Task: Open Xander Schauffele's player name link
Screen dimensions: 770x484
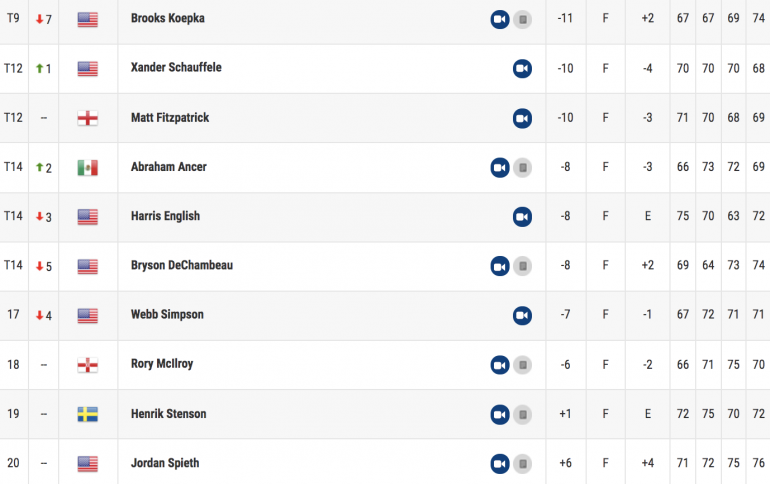Action: pyautogui.click(x=176, y=68)
